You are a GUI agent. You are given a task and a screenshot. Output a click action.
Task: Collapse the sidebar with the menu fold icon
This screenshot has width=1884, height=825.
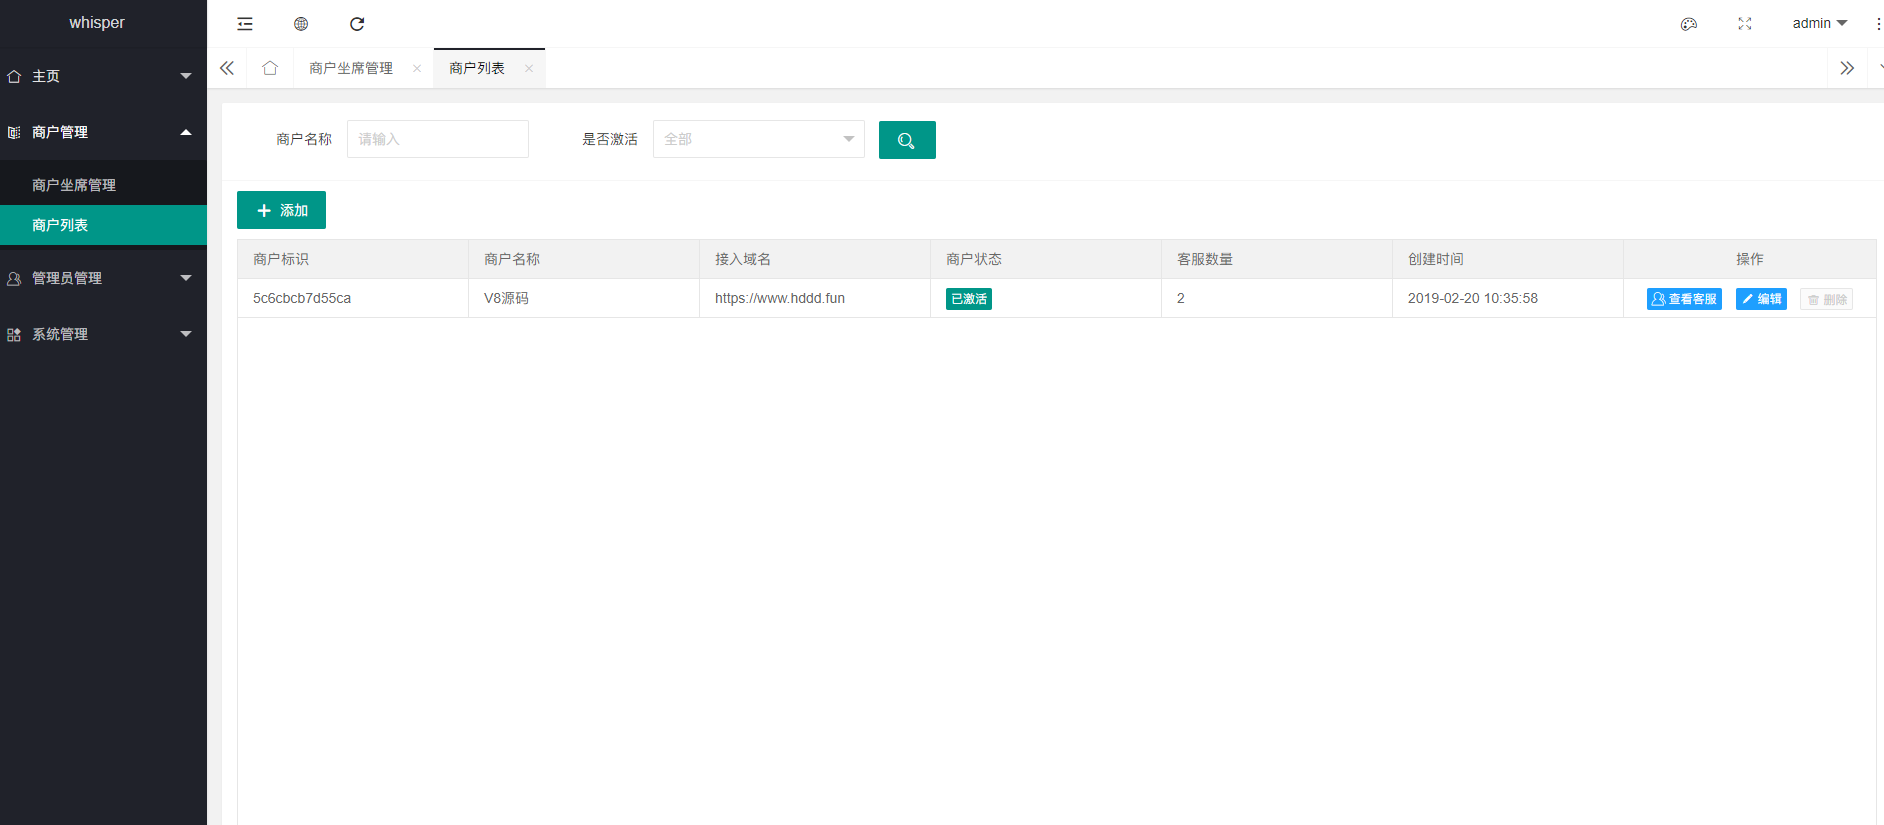[245, 24]
